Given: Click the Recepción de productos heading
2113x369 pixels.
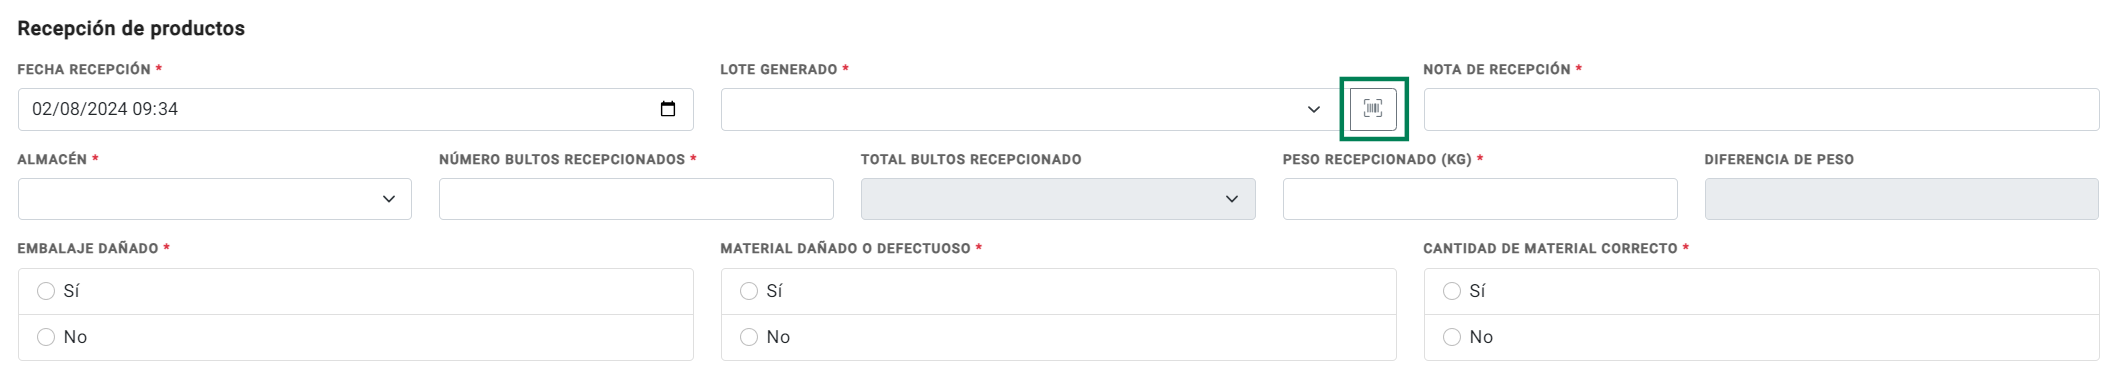Looking at the screenshot, I should click(131, 28).
